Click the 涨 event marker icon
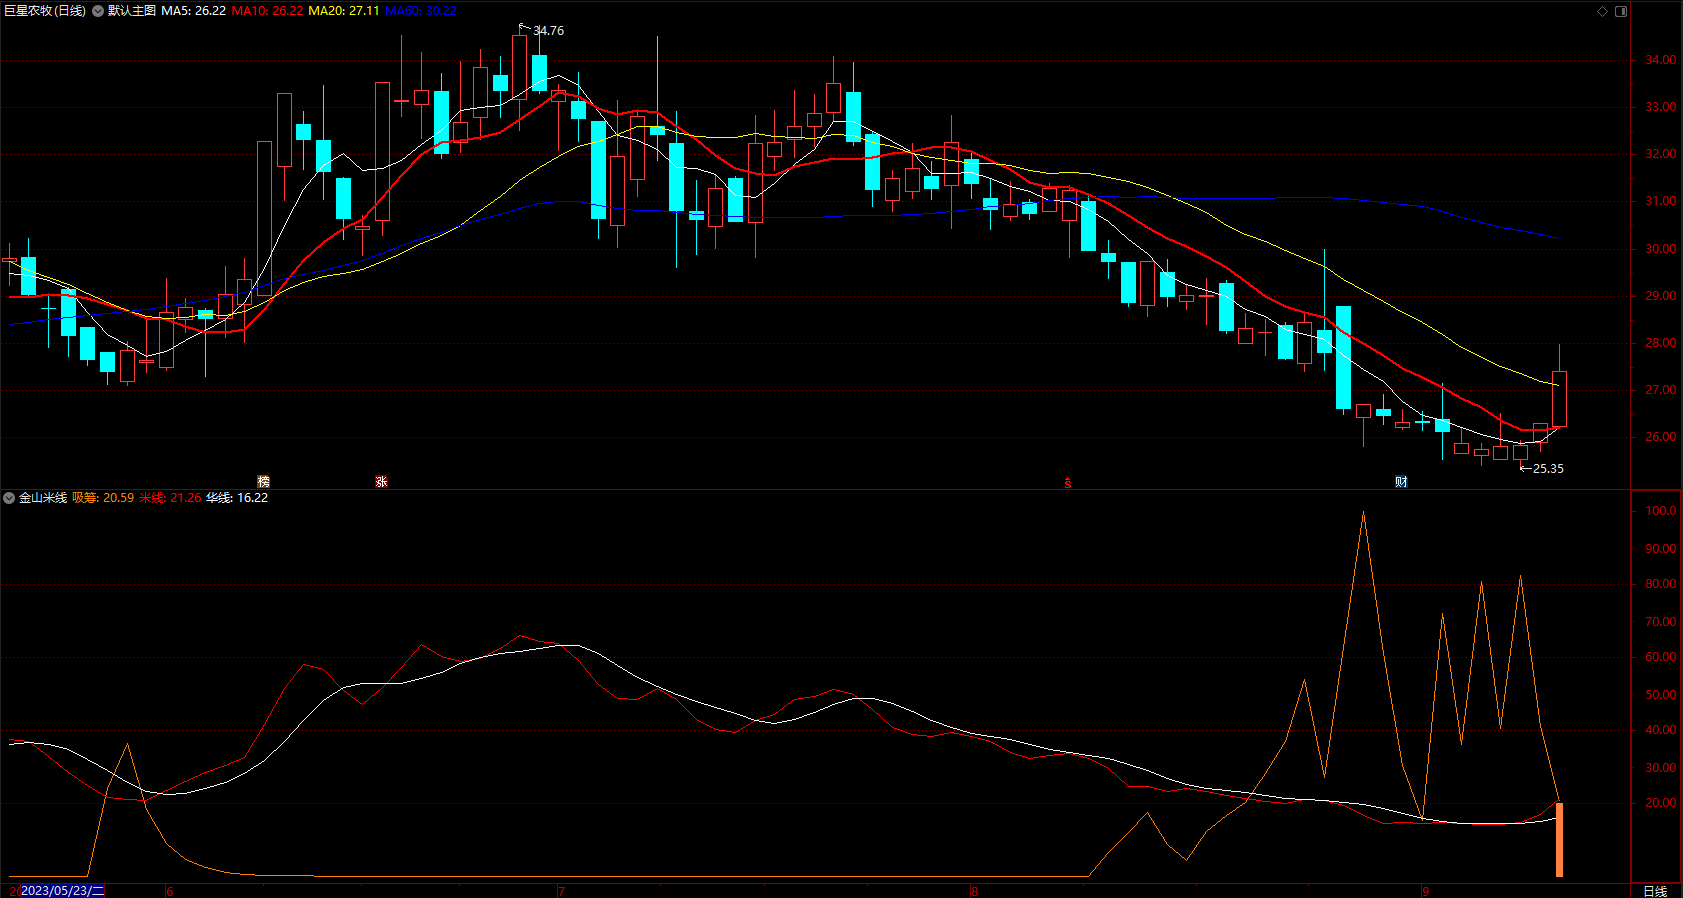Viewport: 1683px width, 898px height. tap(381, 481)
